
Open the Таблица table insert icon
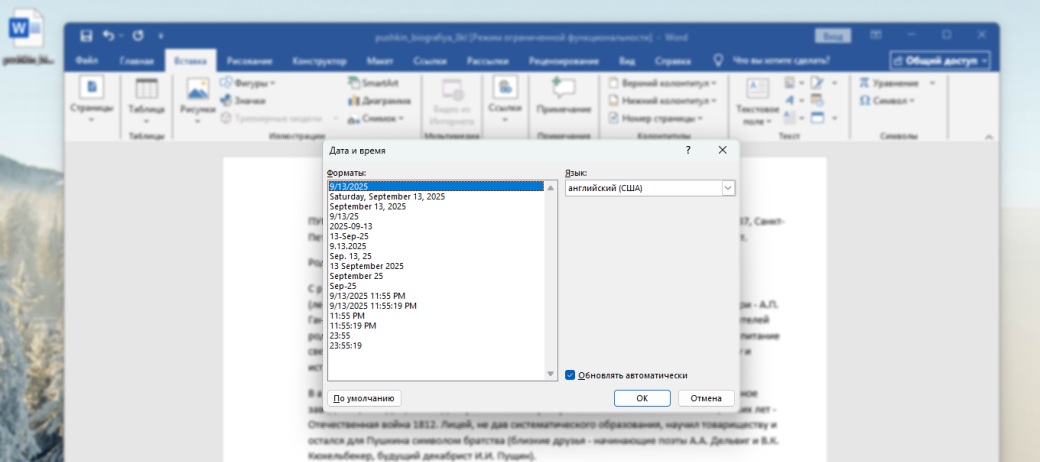pyautogui.click(x=146, y=92)
